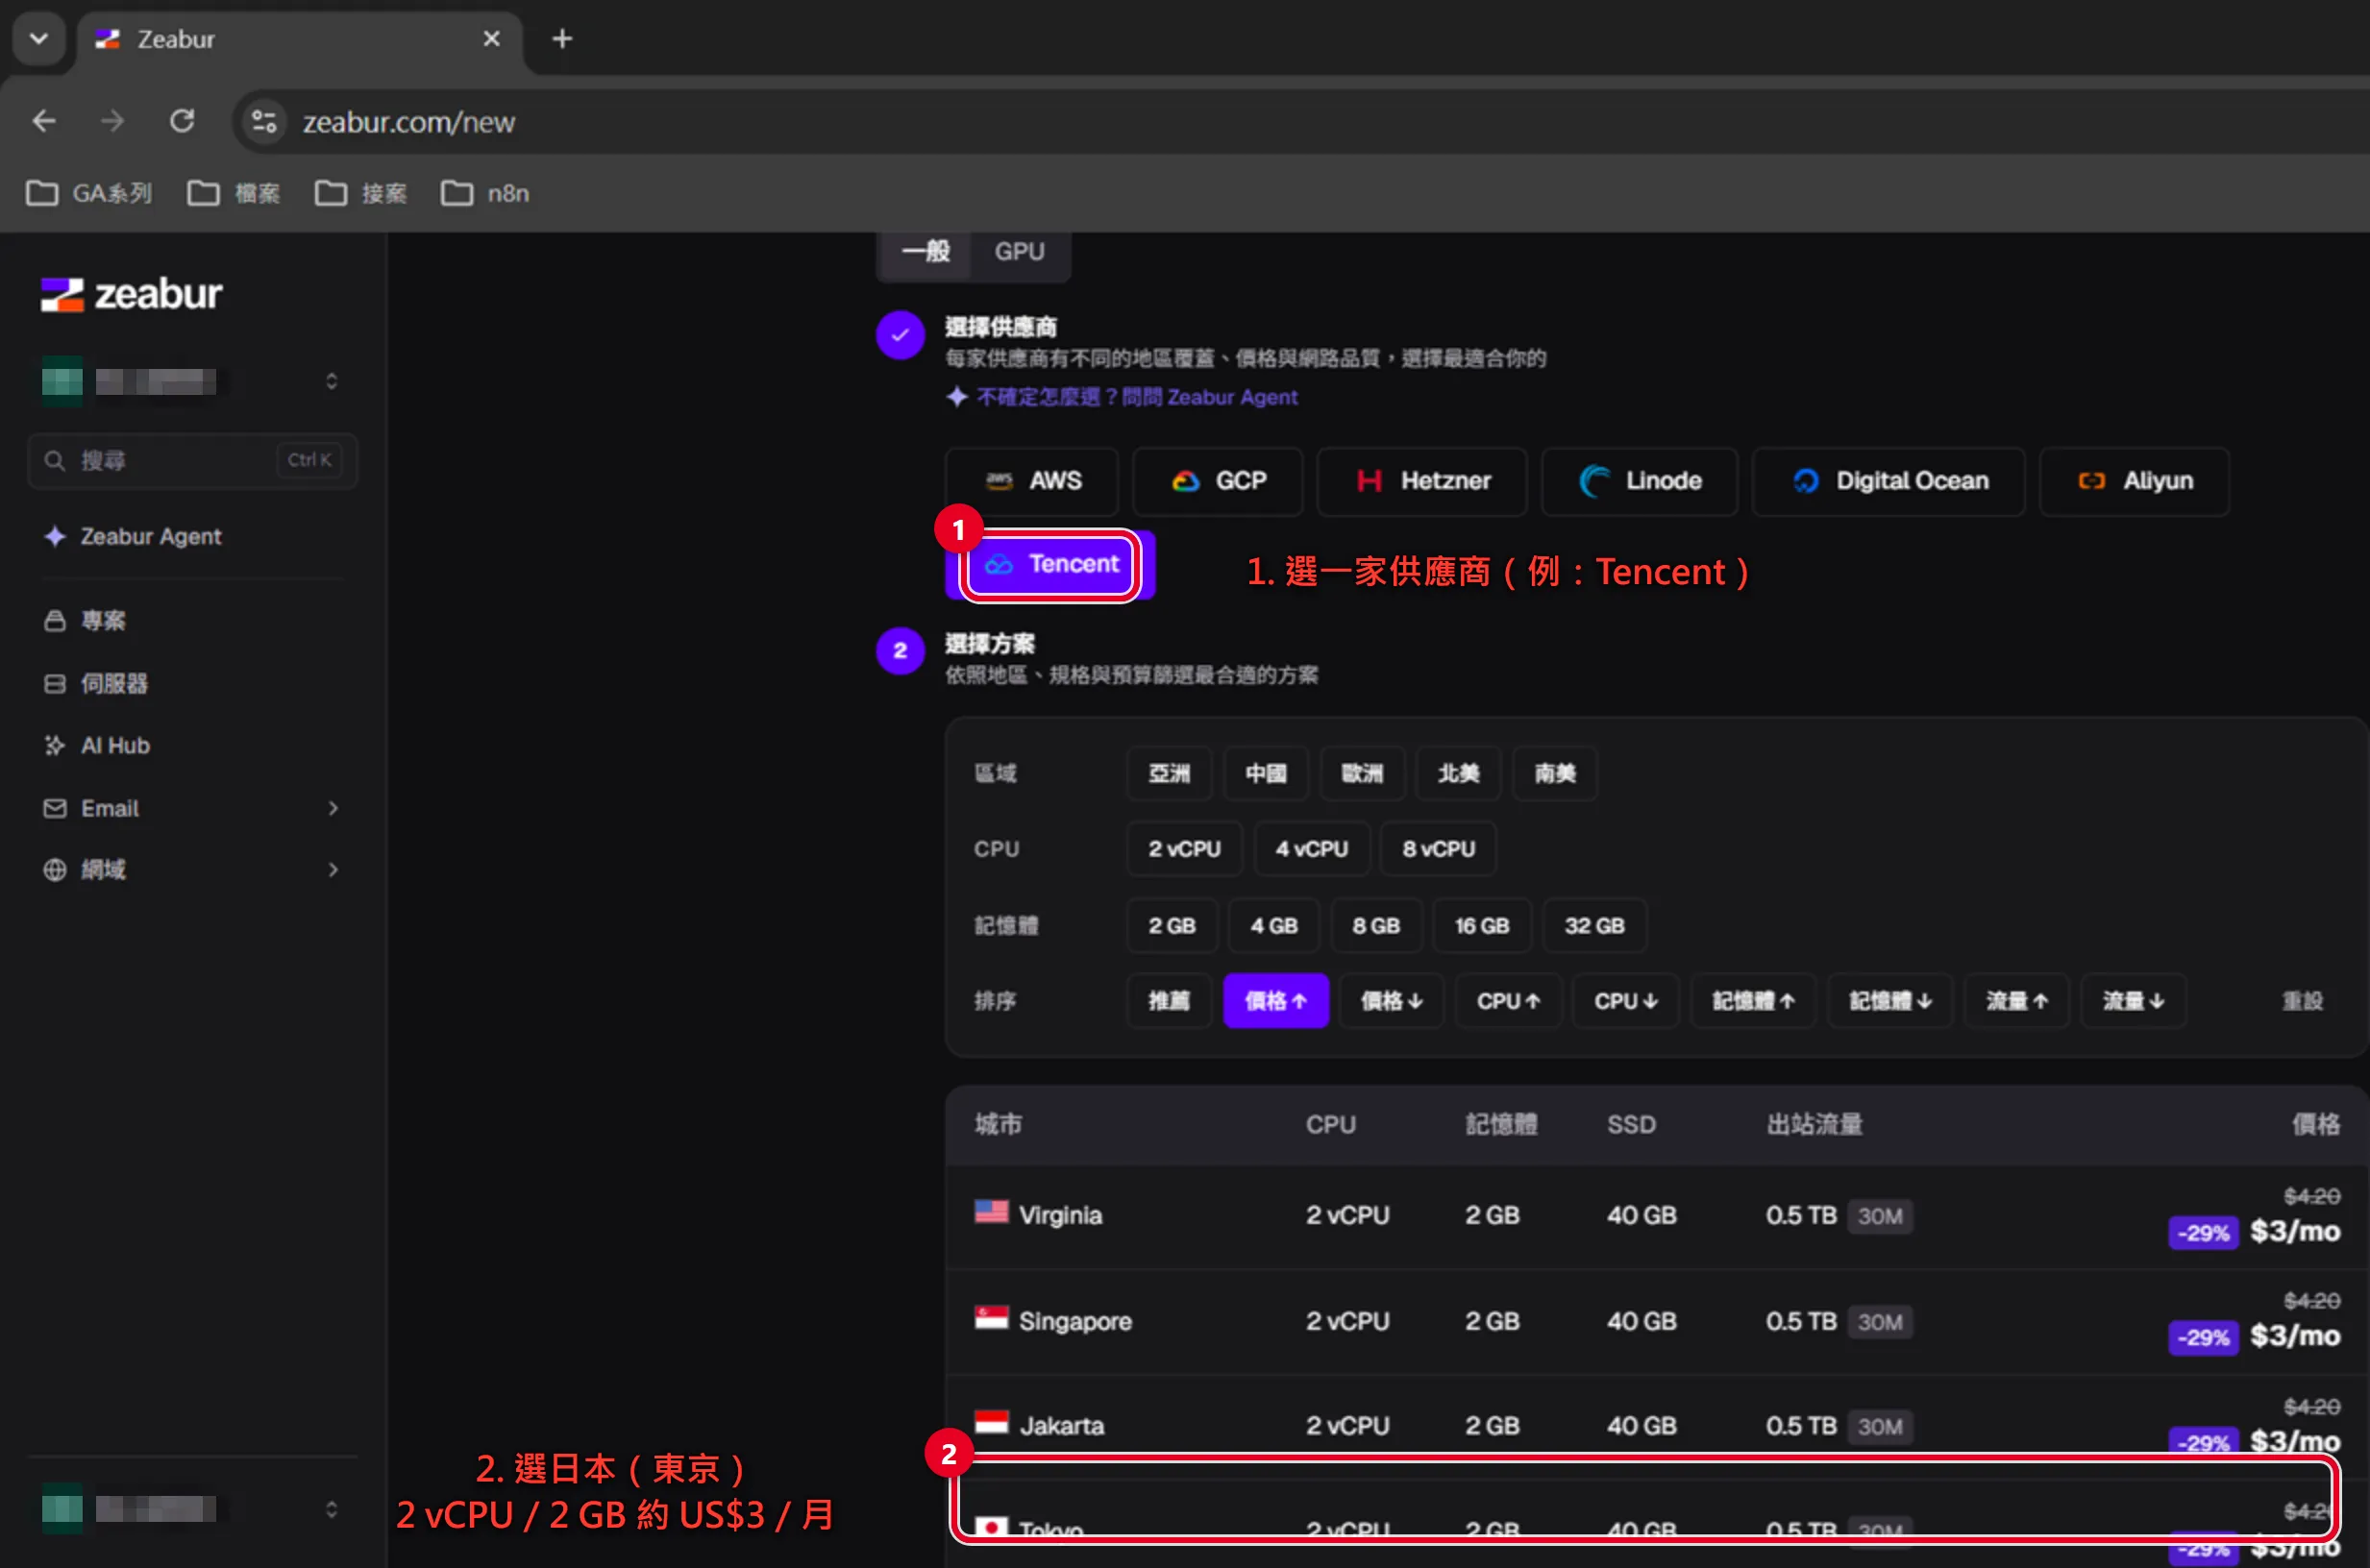Filter memory by 32 GB
This screenshot has height=1568, width=2370.
point(1594,925)
